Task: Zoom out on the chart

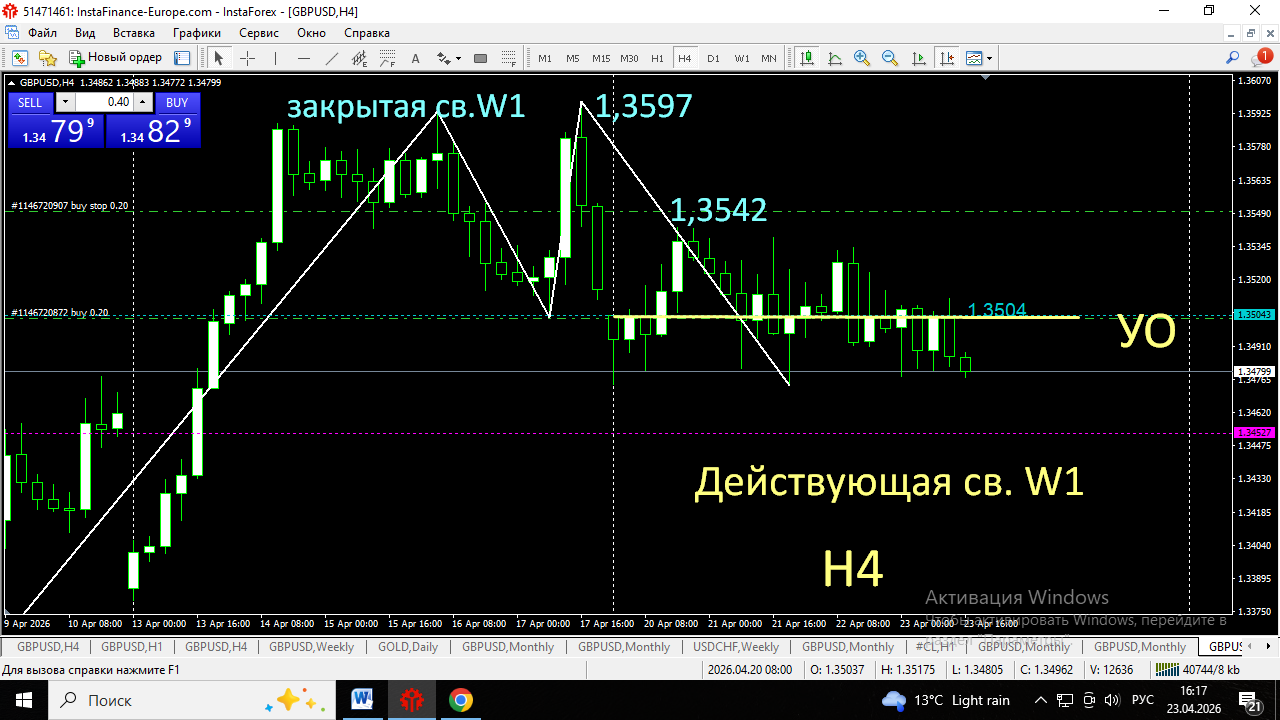Action: [890, 58]
